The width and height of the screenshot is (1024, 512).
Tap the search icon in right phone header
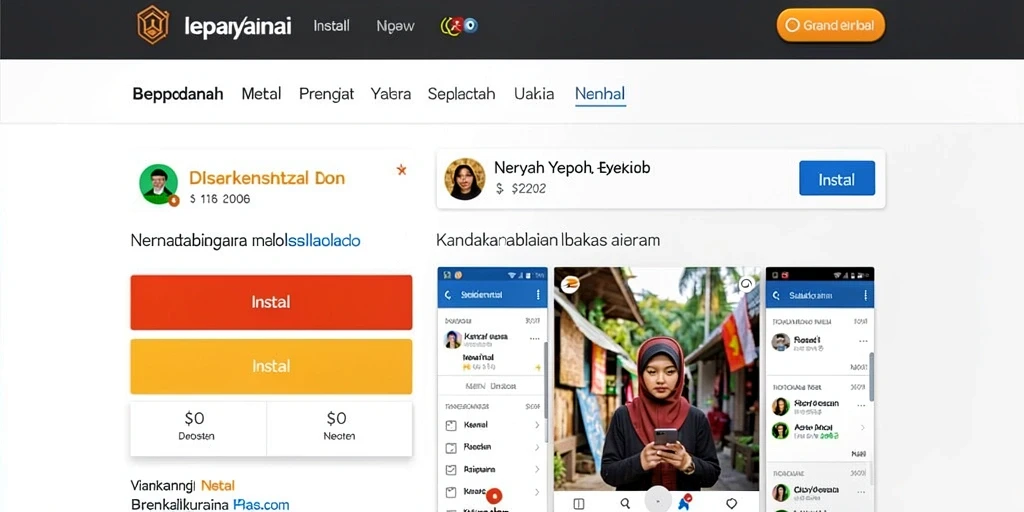click(x=776, y=295)
